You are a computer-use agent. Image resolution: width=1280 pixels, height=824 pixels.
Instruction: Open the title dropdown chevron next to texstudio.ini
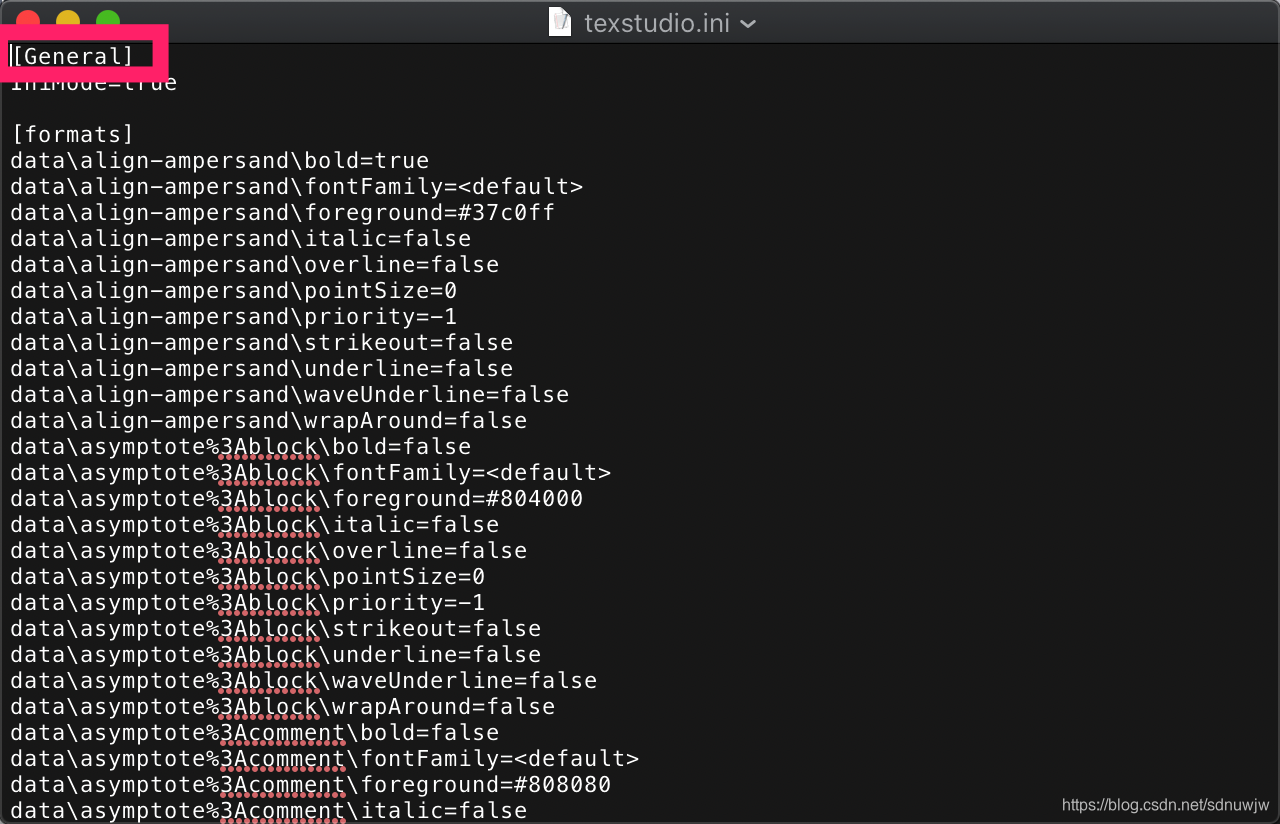(747, 23)
